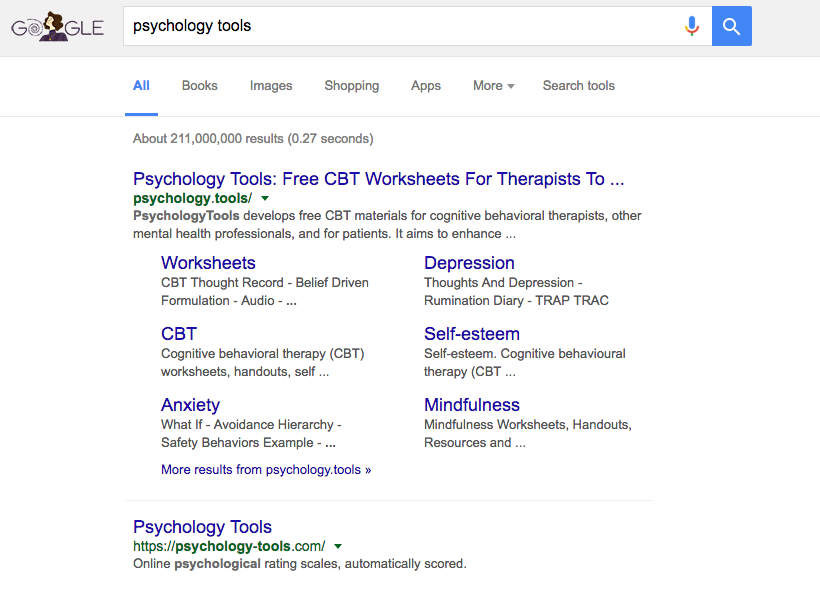Click the Self-esteem sitelink
Image resolution: width=820 pixels, height=592 pixels.
point(471,334)
